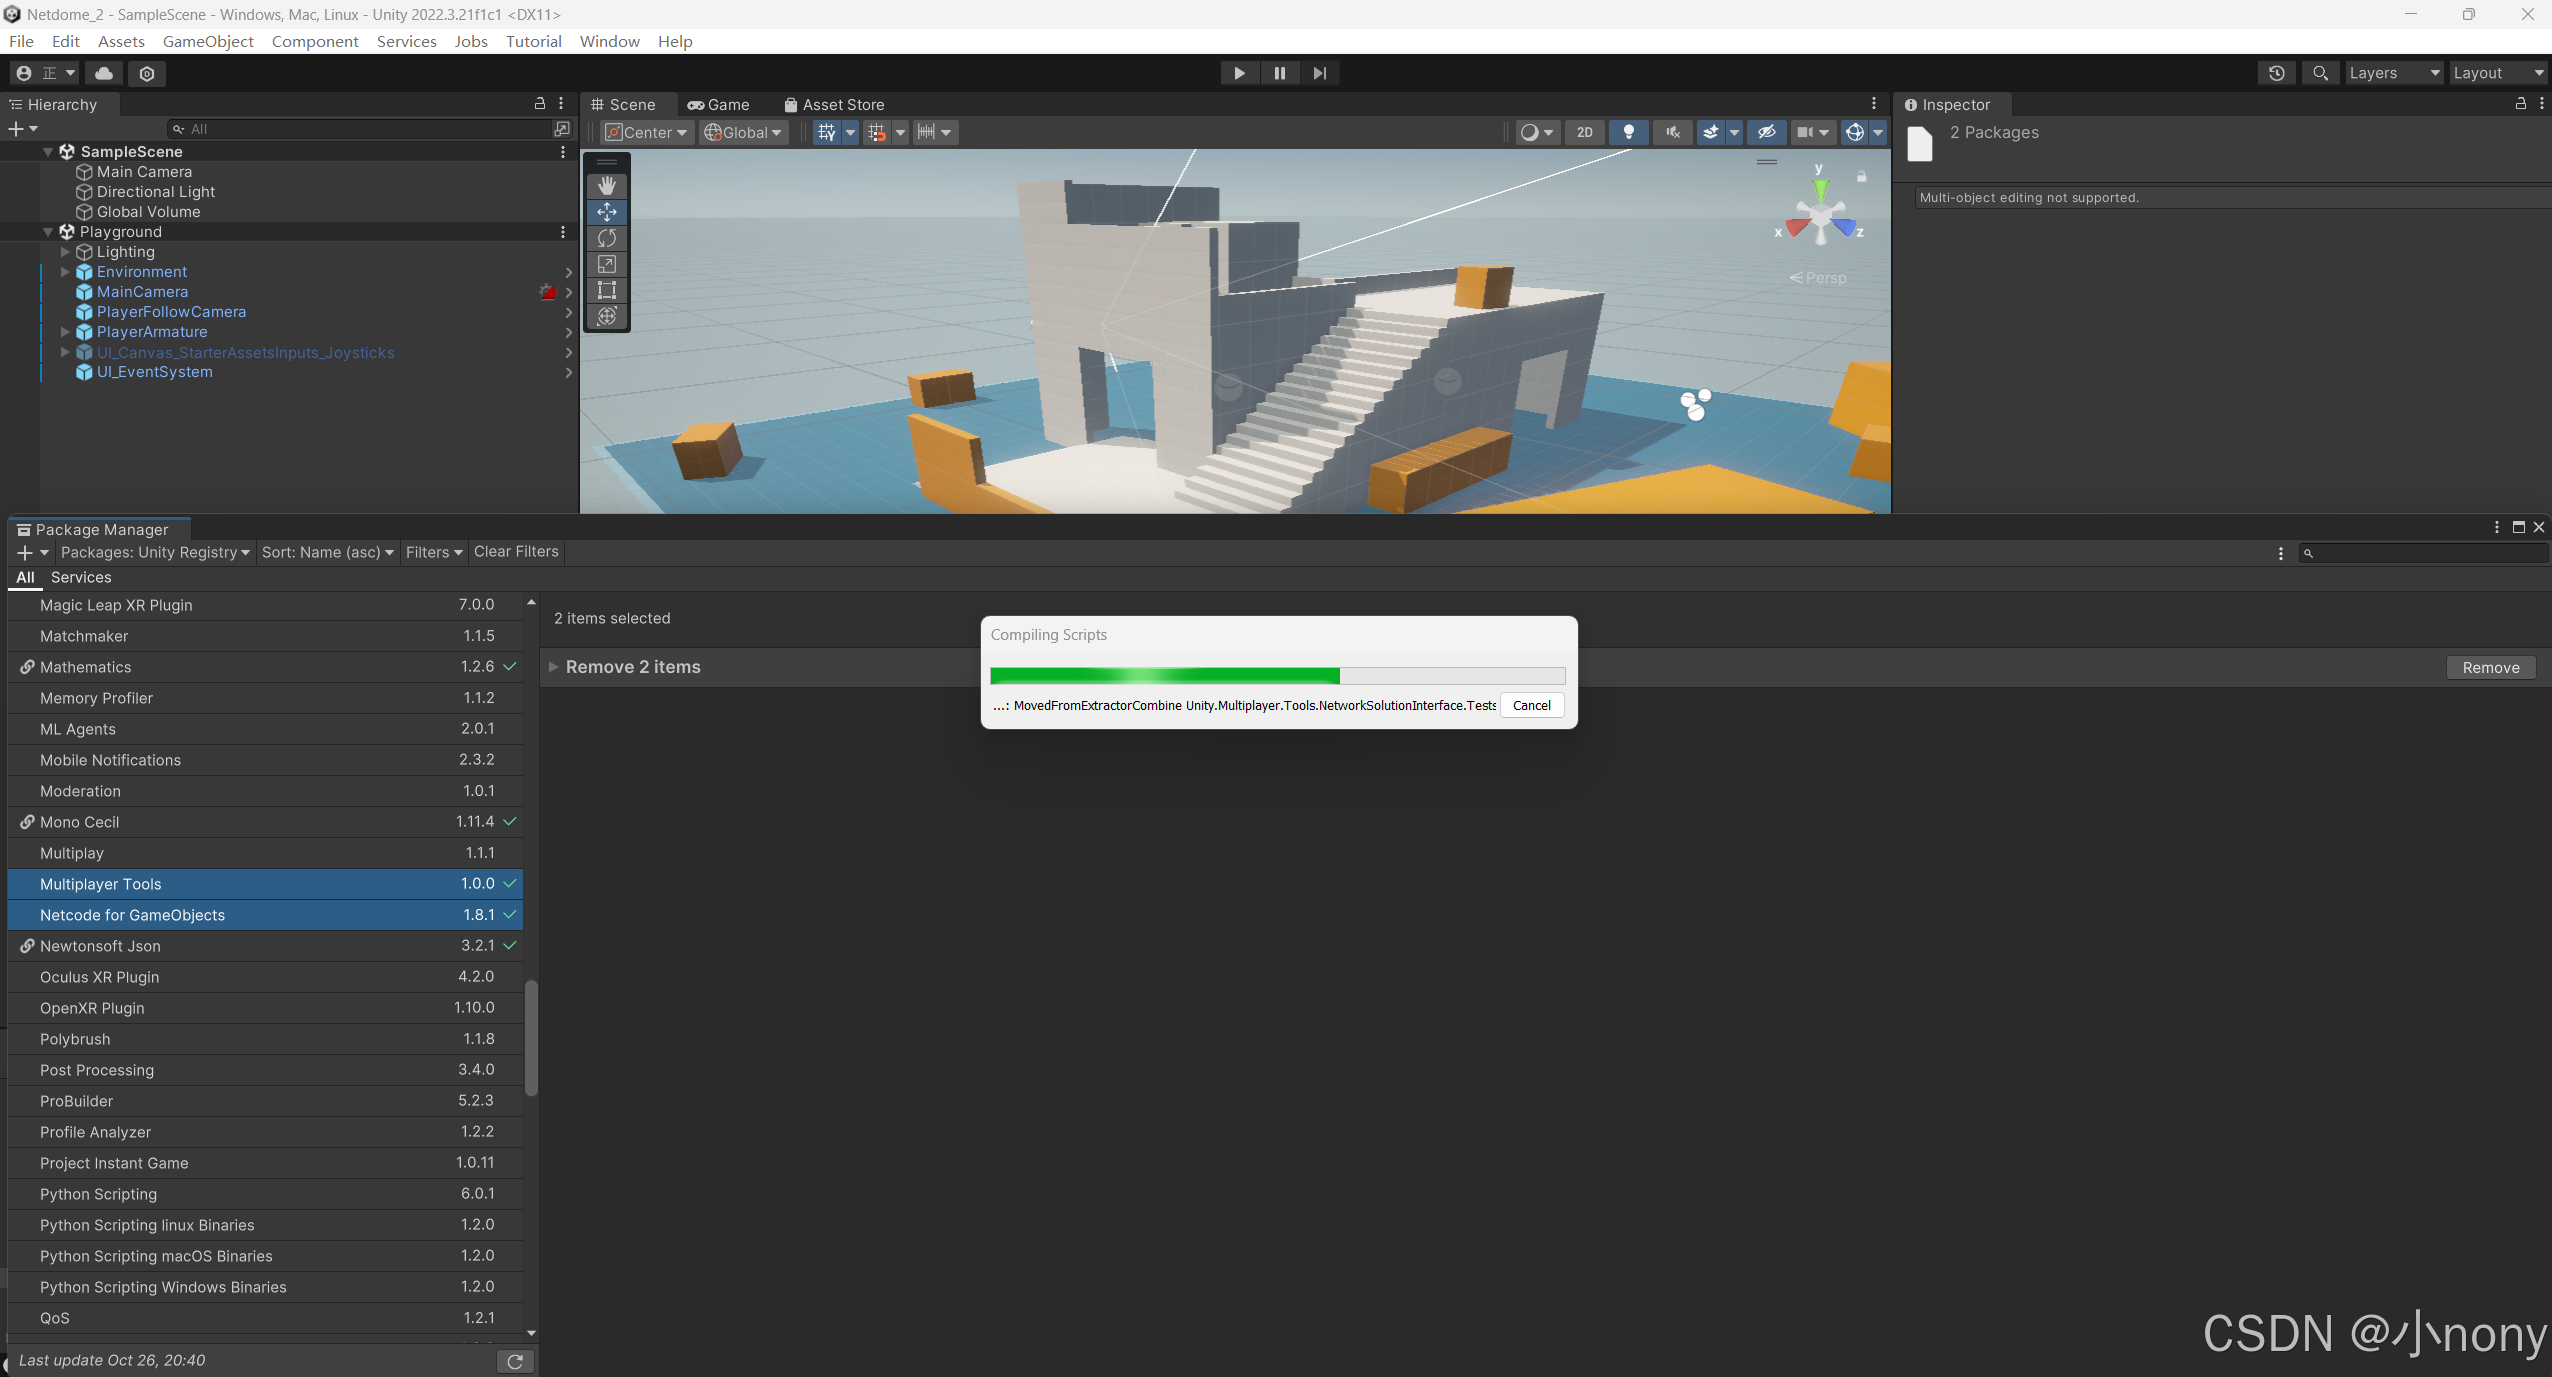Click the Remove button

pos(2491,667)
